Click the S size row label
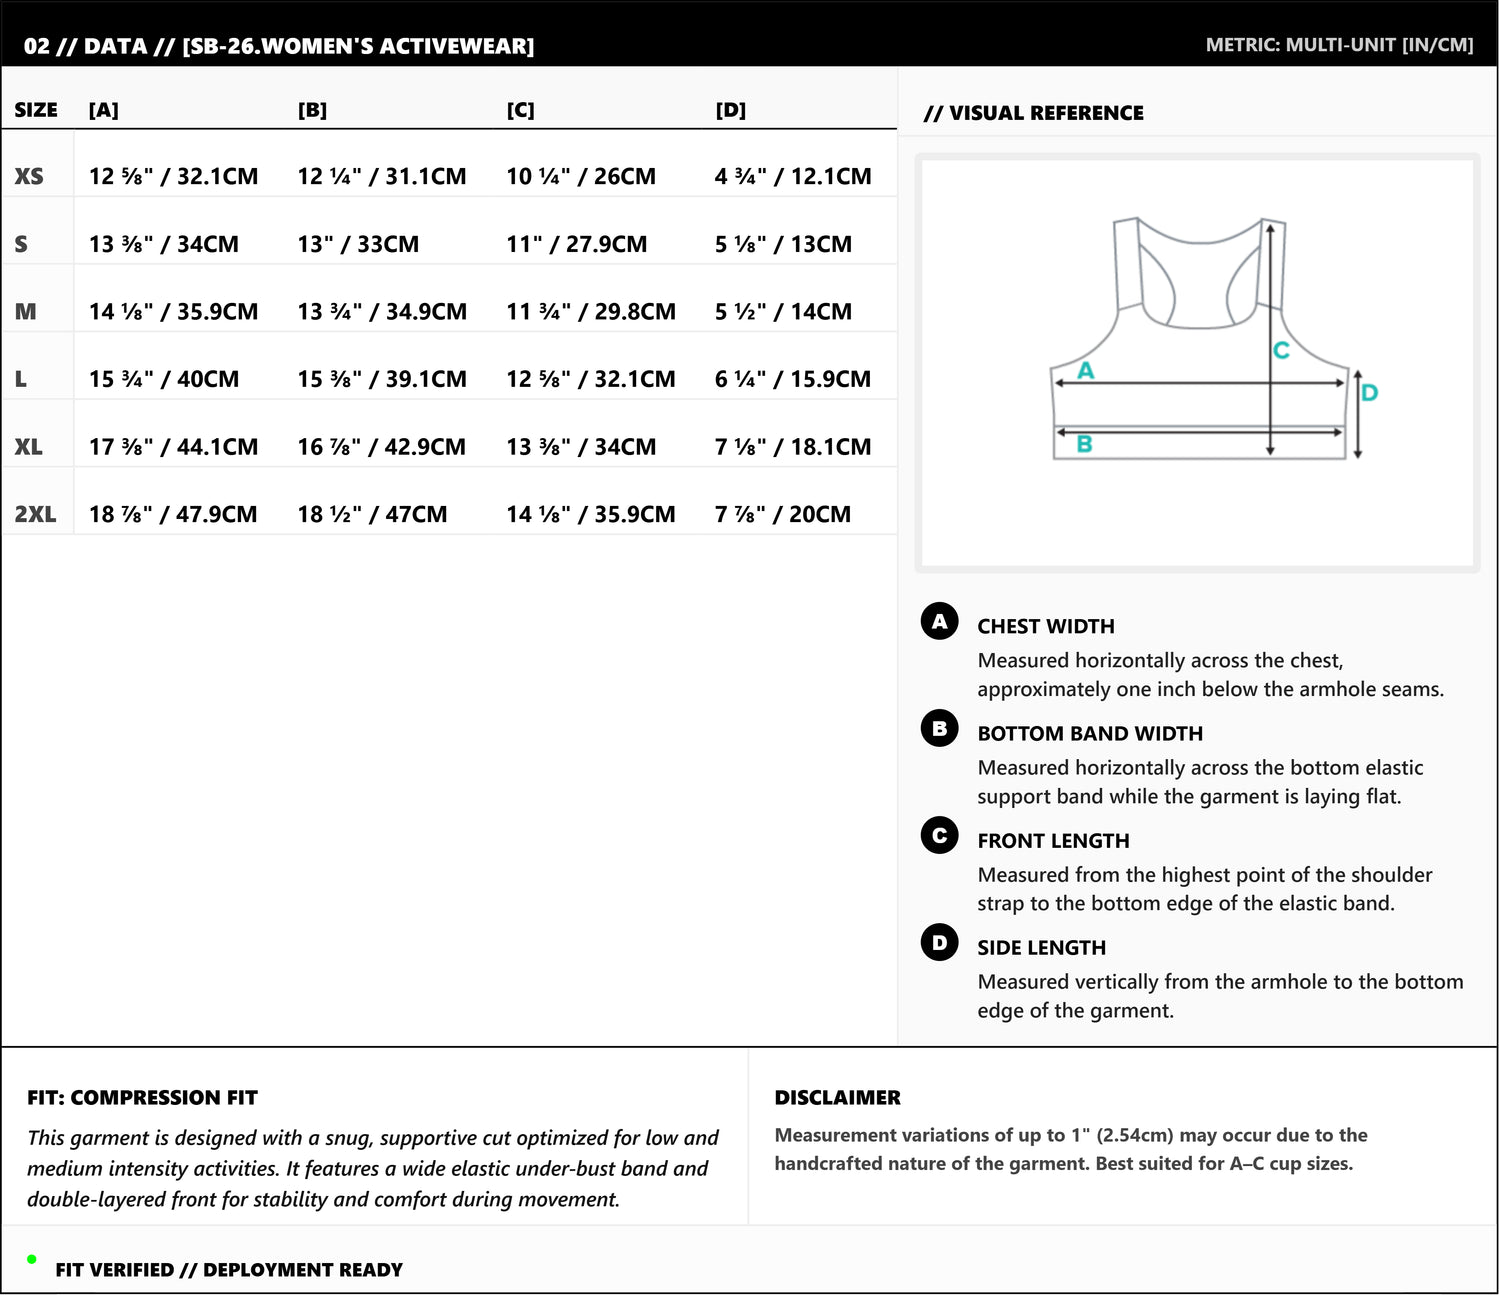Viewport: 1500px width, 1295px height. click(x=21, y=244)
